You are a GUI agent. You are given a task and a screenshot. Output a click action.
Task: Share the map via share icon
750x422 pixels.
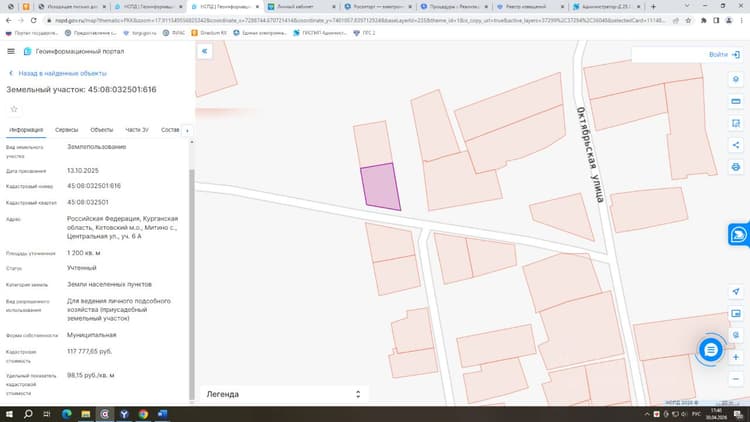[x=736, y=145]
